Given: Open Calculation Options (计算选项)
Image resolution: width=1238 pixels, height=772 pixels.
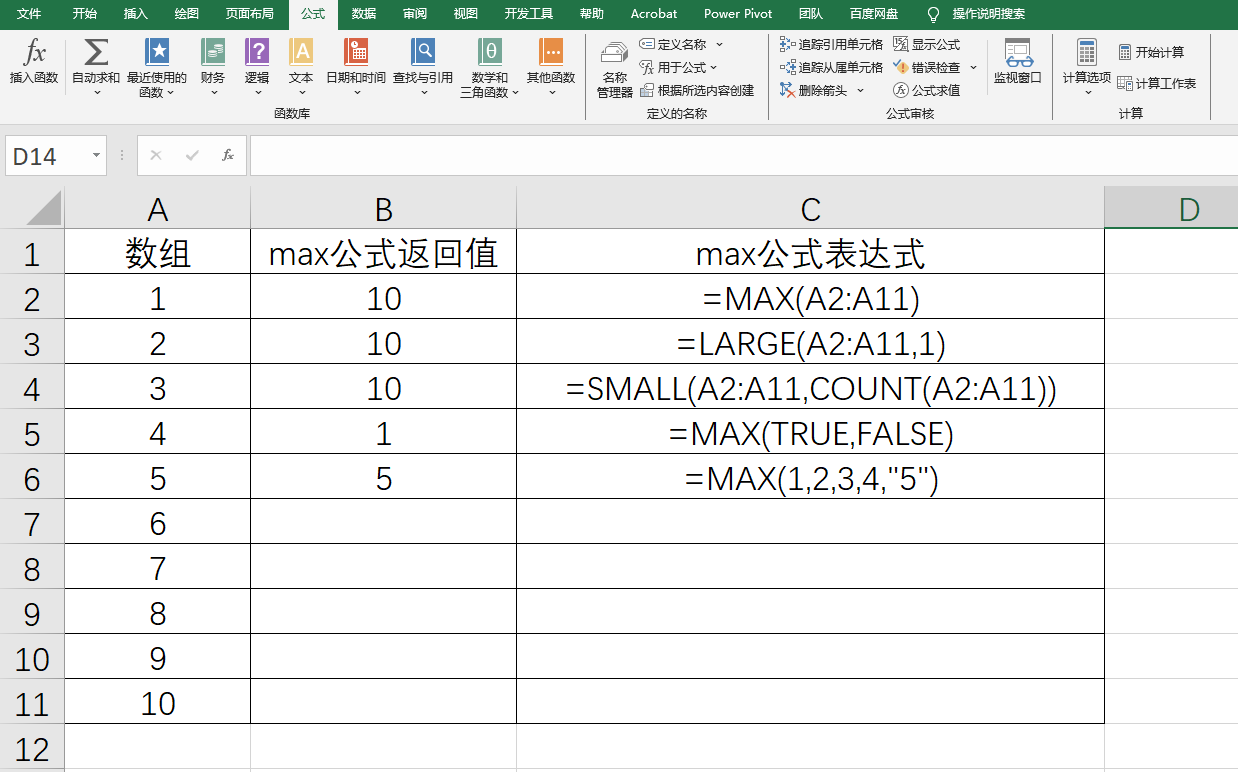Looking at the screenshot, I should [x=1086, y=68].
